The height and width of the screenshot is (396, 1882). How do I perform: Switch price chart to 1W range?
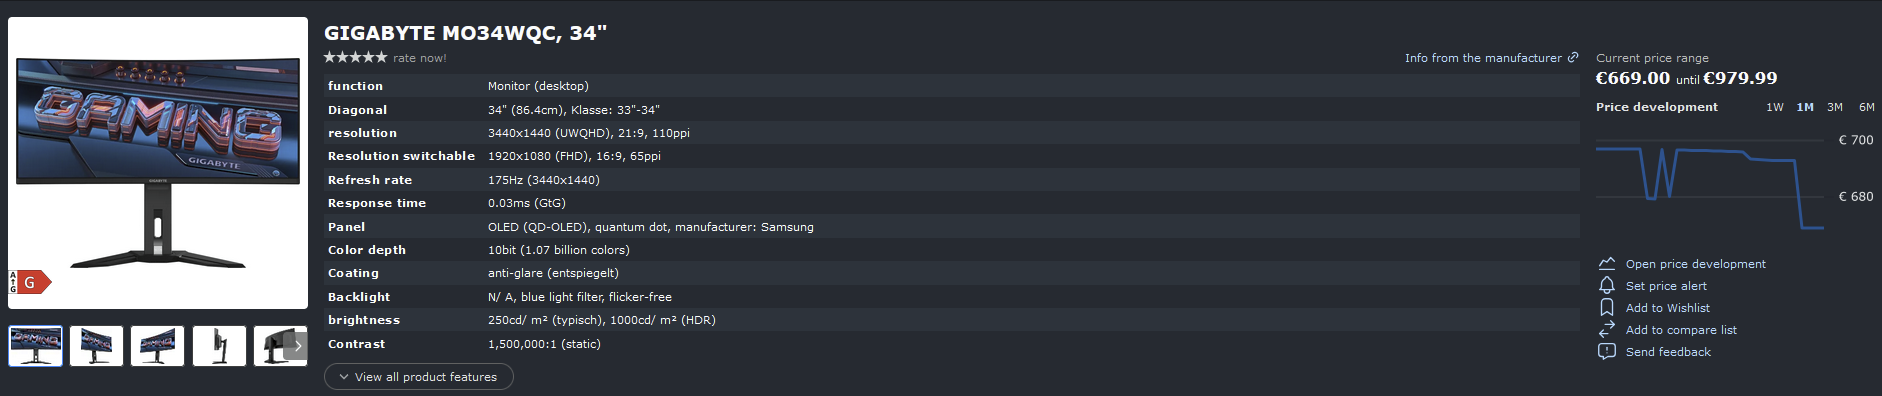point(1775,107)
